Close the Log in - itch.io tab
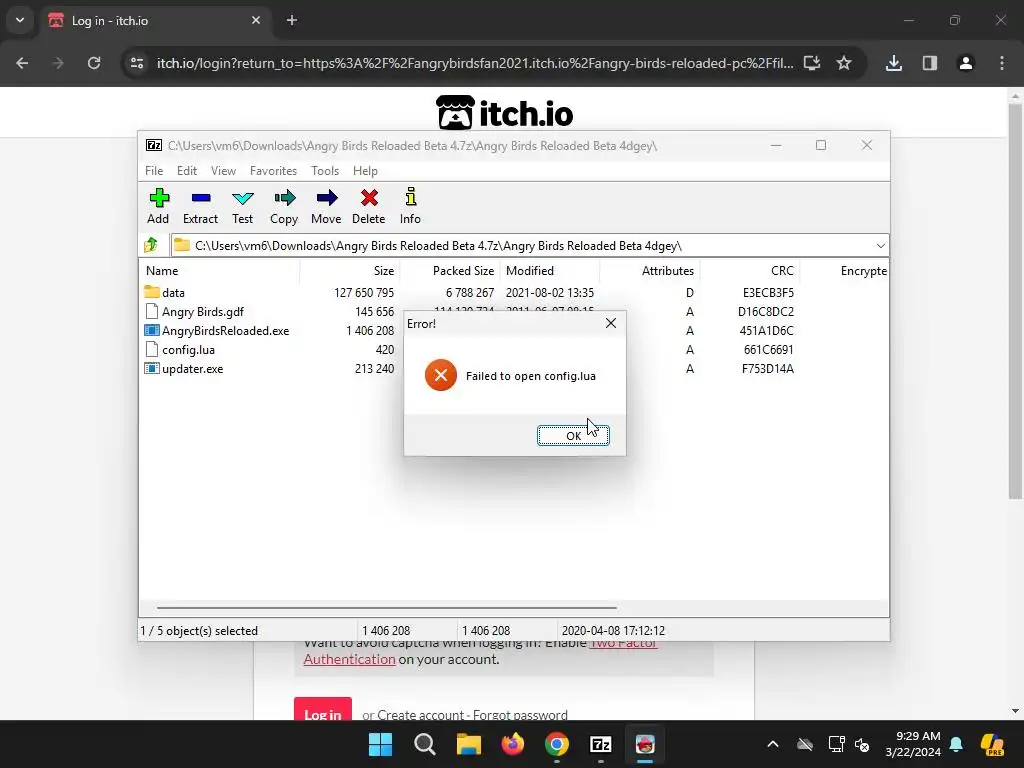Image resolution: width=1024 pixels, height=768 pixels. click(x=256, y=21)
